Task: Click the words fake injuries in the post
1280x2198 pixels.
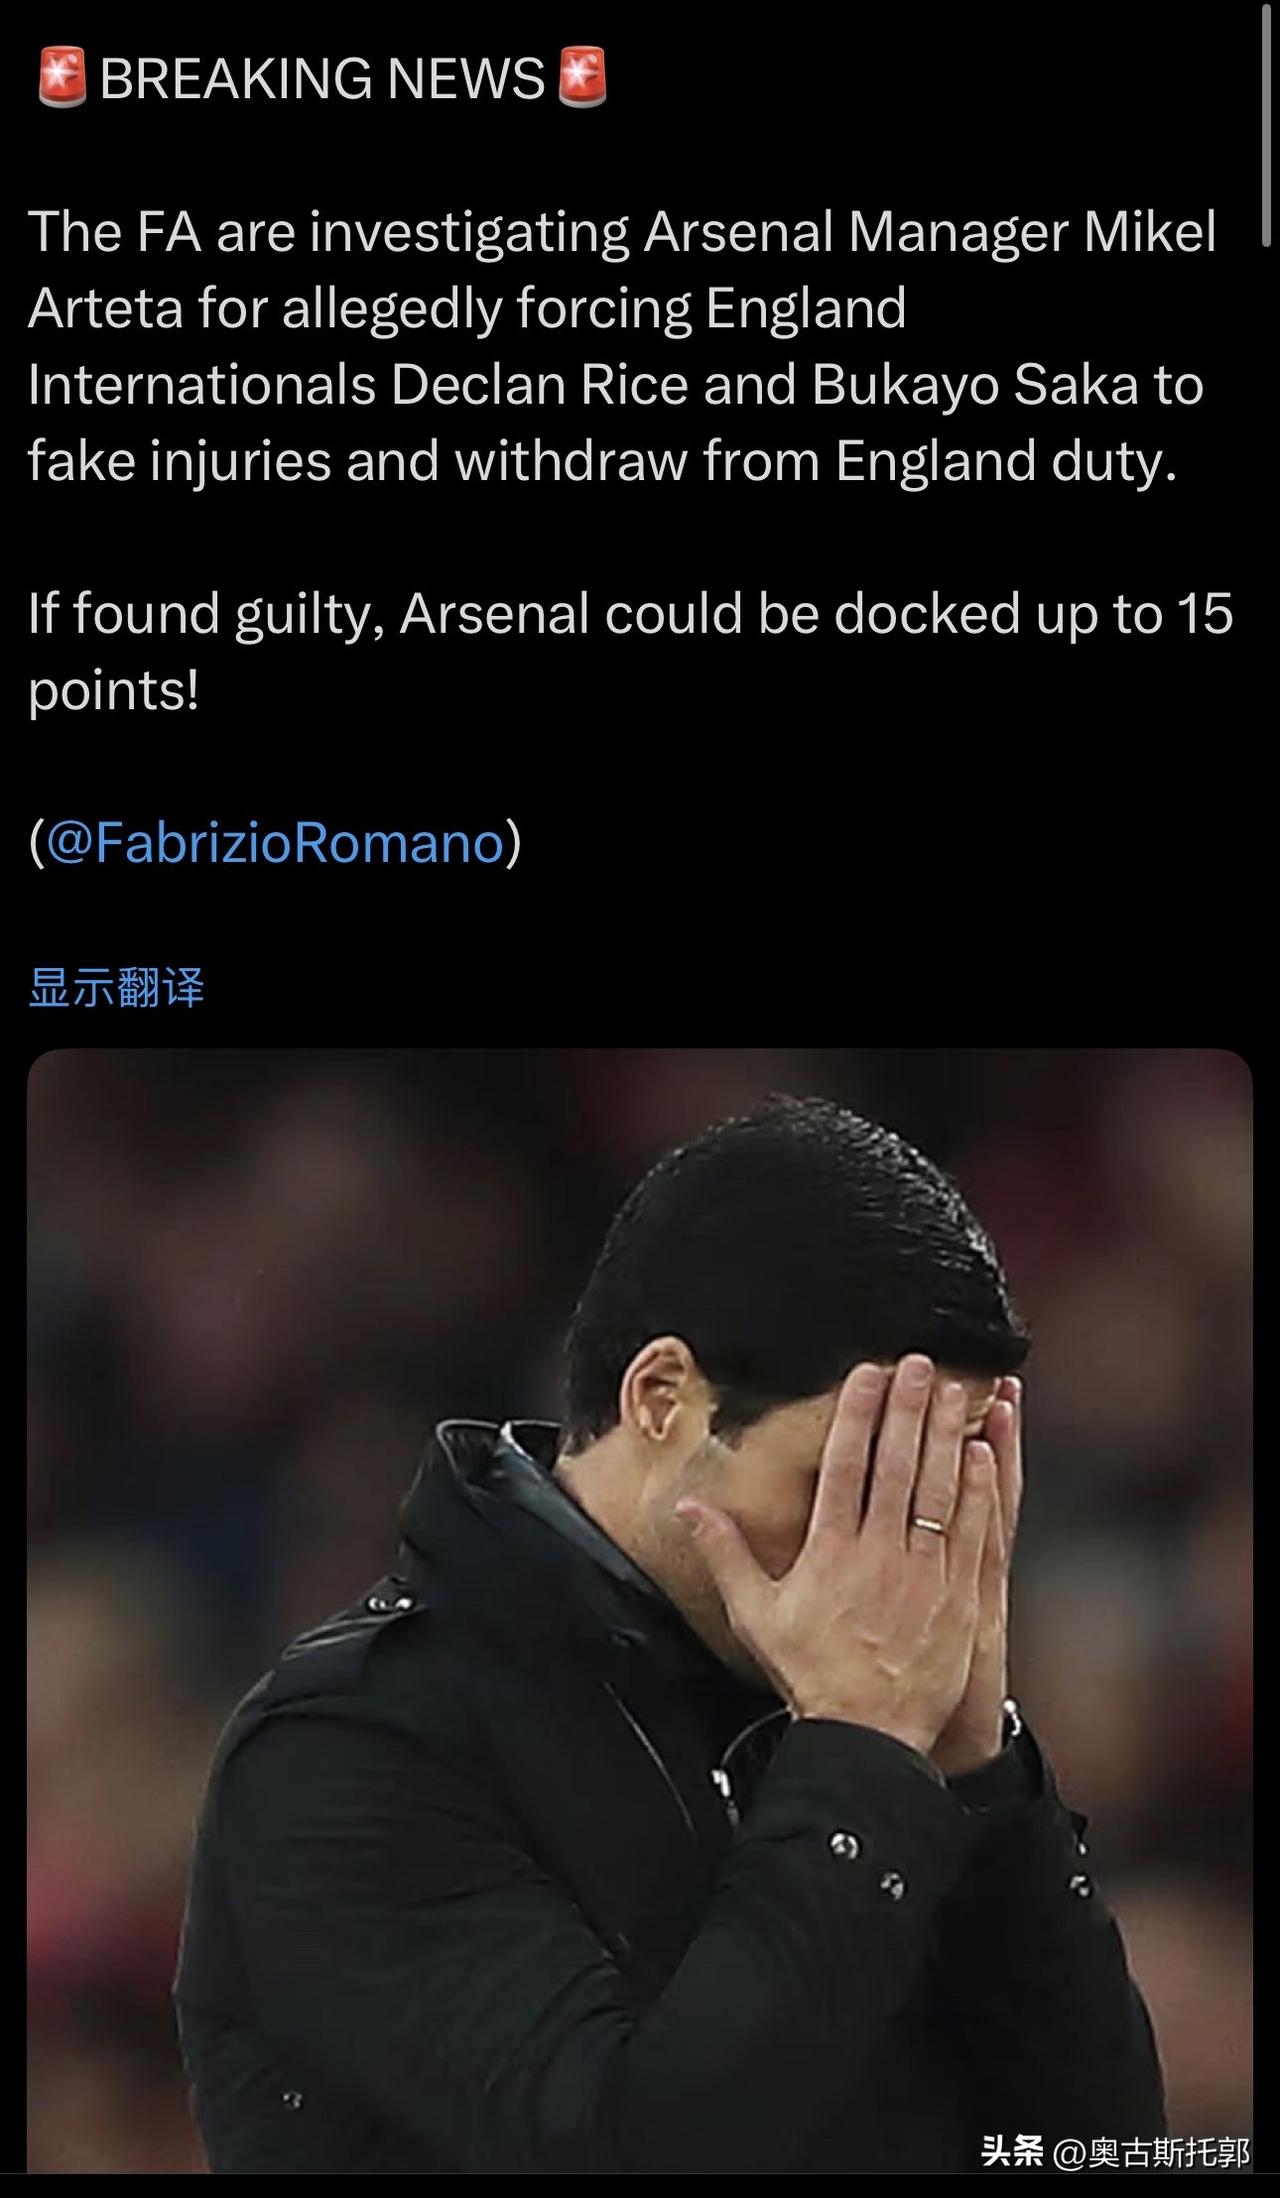Action: click(179, 461)
